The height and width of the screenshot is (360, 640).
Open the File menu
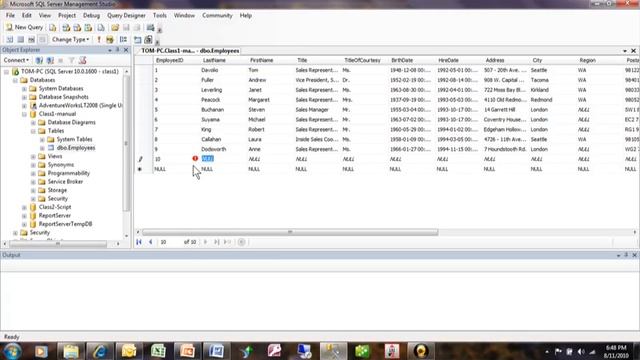click(x=10, y=16)
